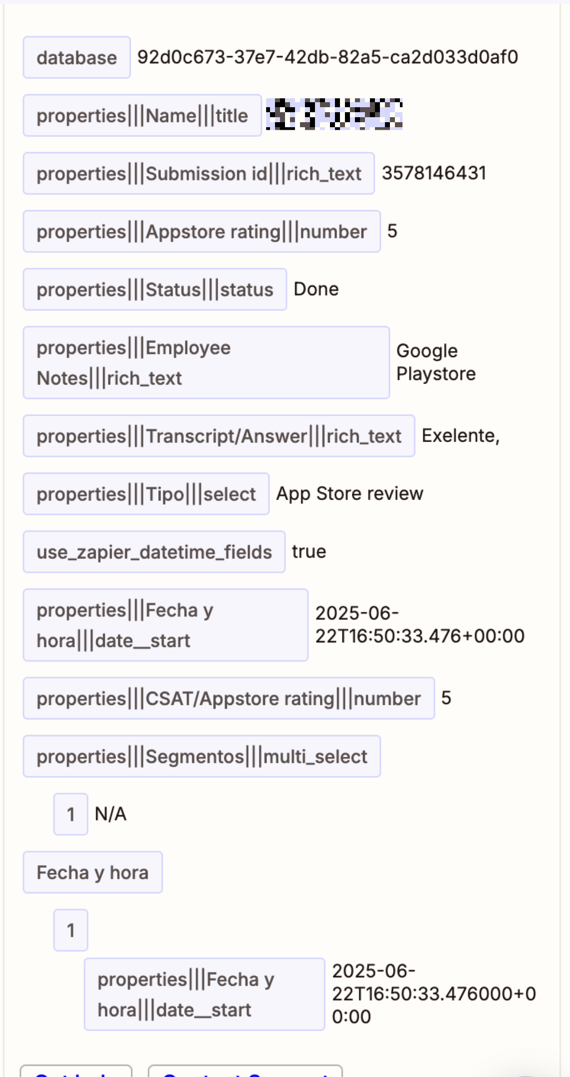This screenshot has height=1077, width=570.
Task: Click the first Fecha y hora date__start label
Action: (x=166, y=625)
